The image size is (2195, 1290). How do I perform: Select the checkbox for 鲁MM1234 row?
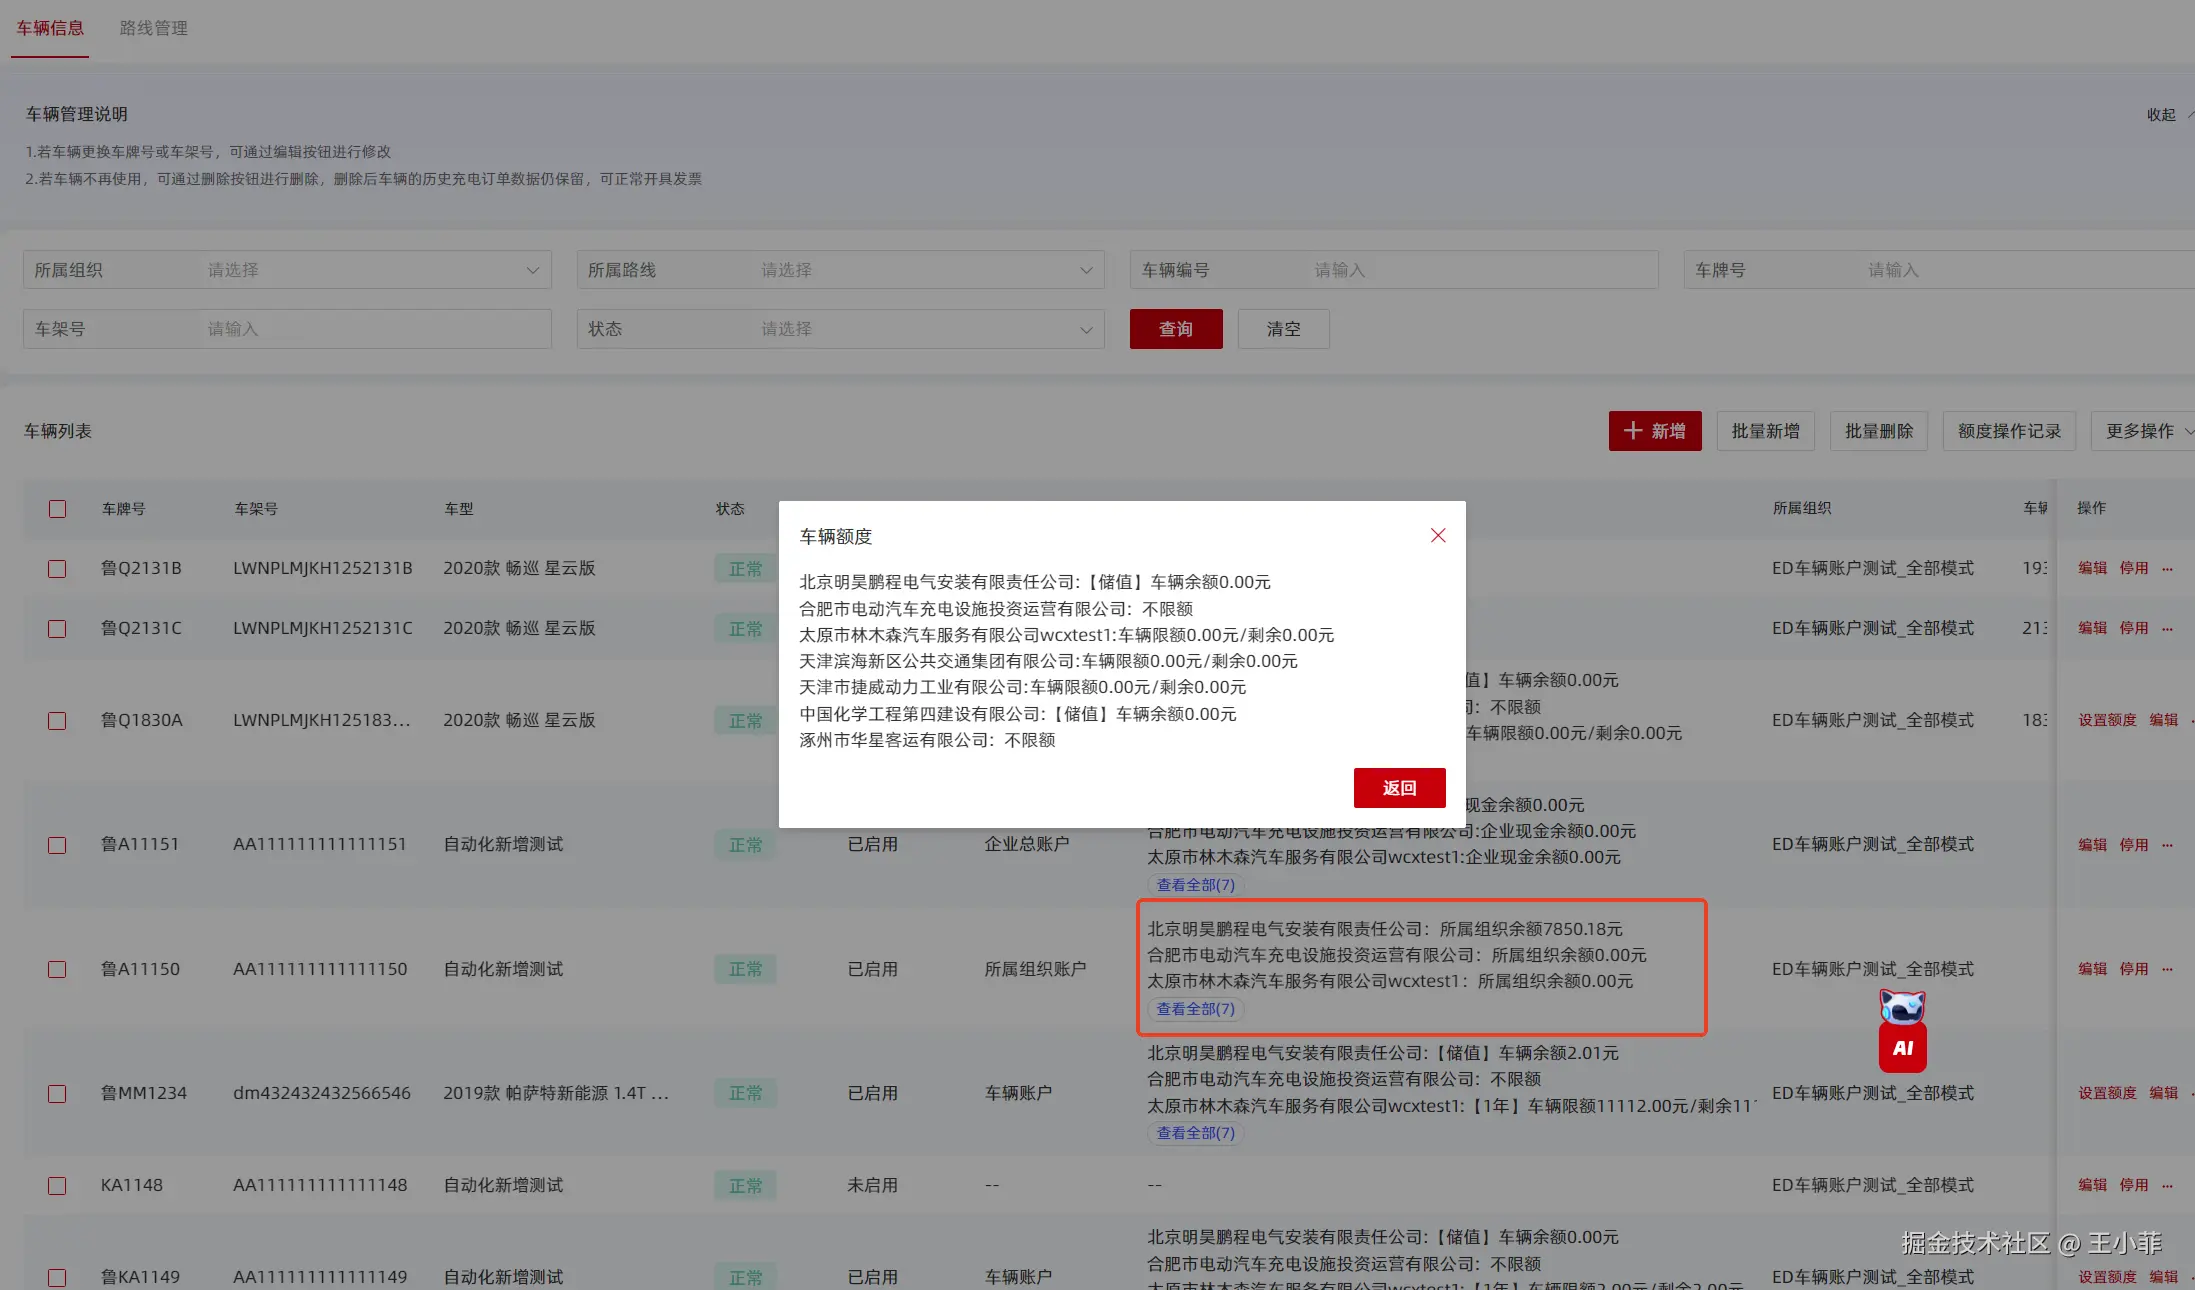(x=58, y=1094)
